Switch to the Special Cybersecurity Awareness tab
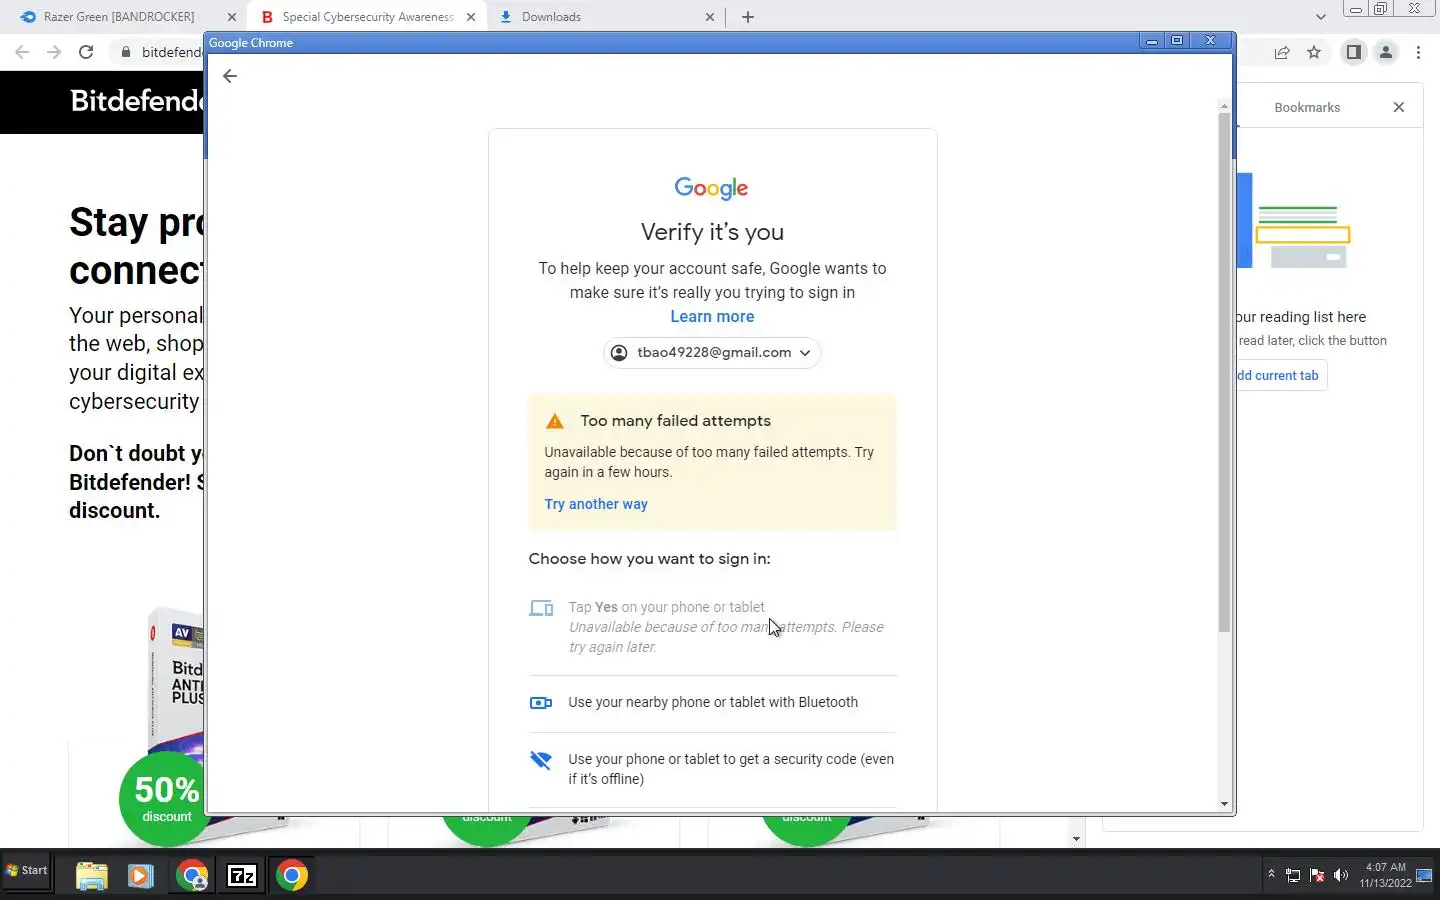This screenshot has height=900, width=1440. click(x=367, y=17)
